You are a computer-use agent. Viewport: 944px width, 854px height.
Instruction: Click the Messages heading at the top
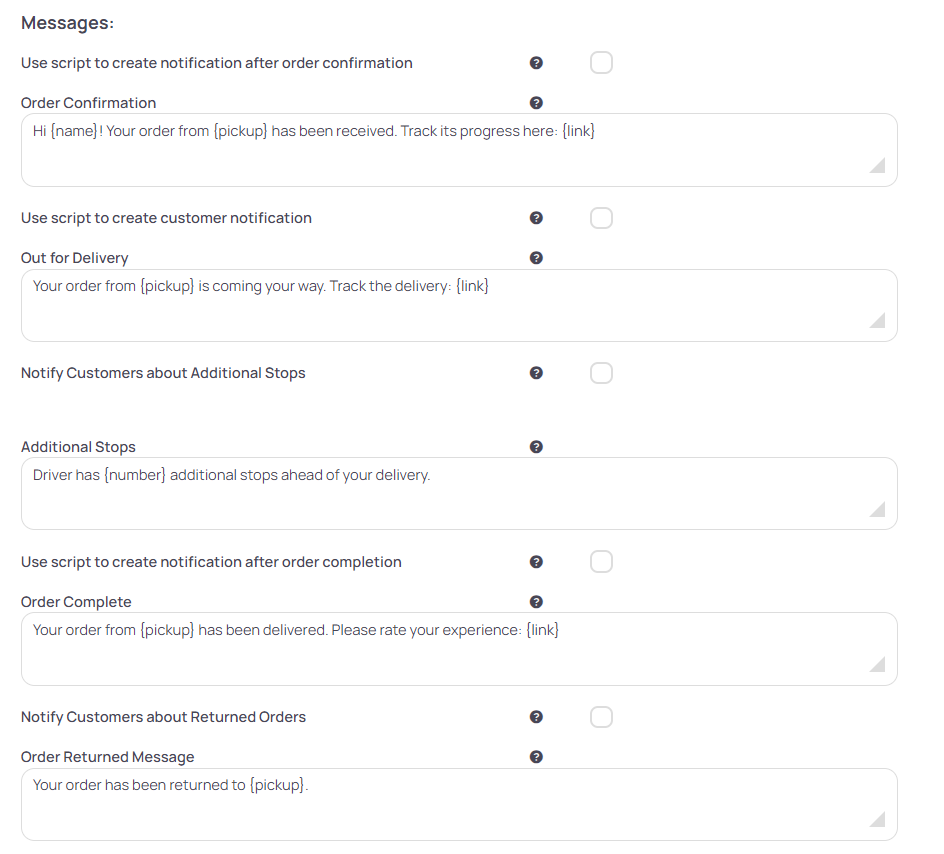(67, 21)
